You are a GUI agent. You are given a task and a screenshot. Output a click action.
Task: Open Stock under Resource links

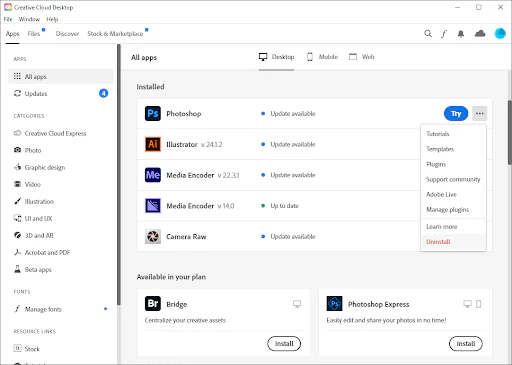coord(26,349)
